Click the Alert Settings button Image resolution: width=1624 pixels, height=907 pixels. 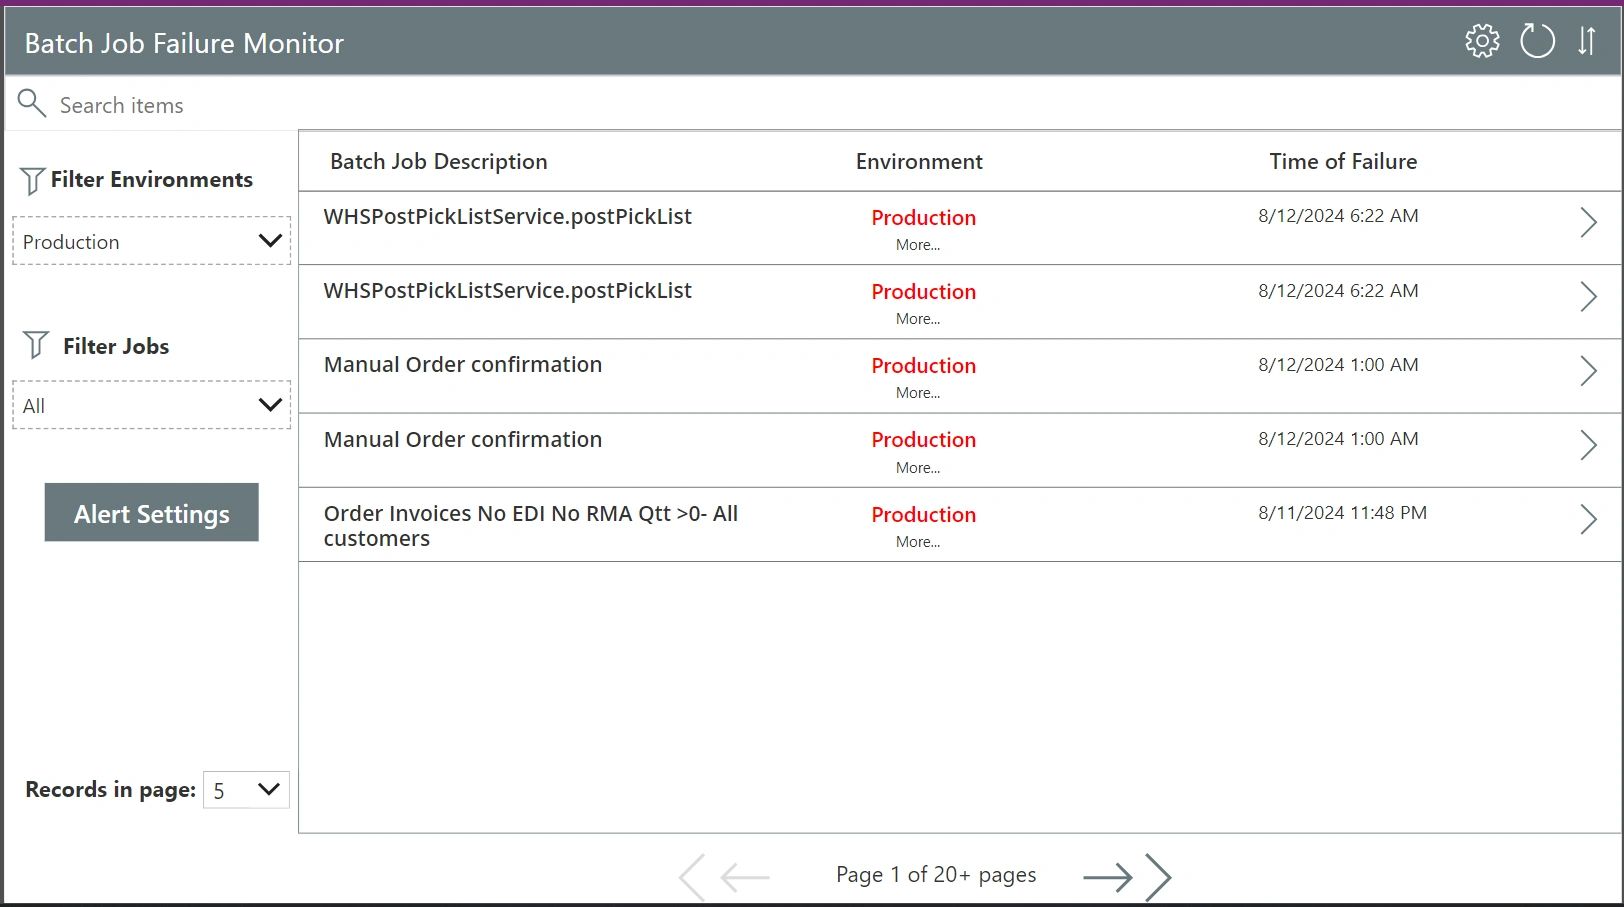click(x=151, y=513)
